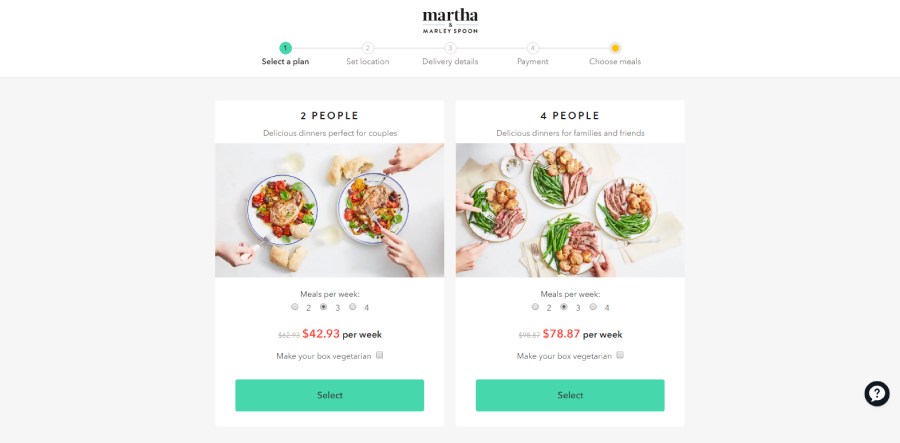The height and width of the screenshot is (443, 900).
Task: Choose 2 meals per week for 2 people
Action: (294, 306)
